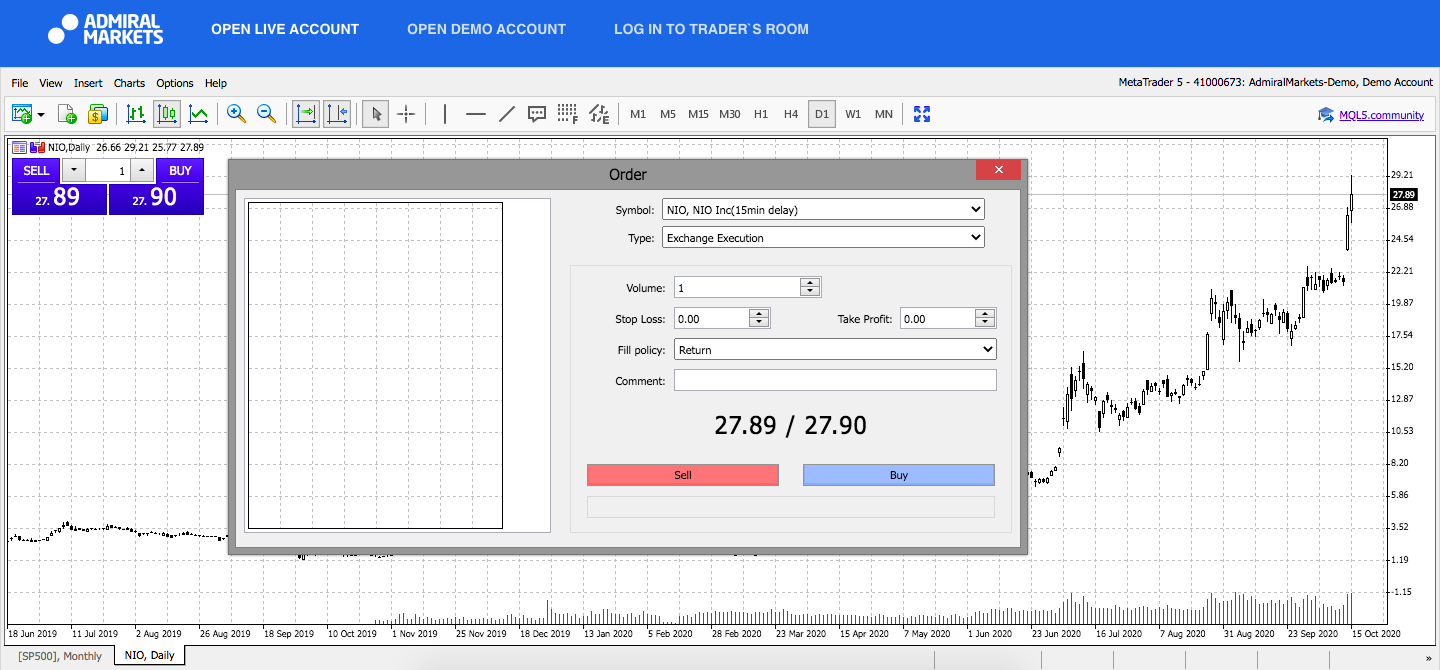Switch timeframe to W1
This screenshot has width=1440, height=670.
pyautogui.click(x=853, y=114)
